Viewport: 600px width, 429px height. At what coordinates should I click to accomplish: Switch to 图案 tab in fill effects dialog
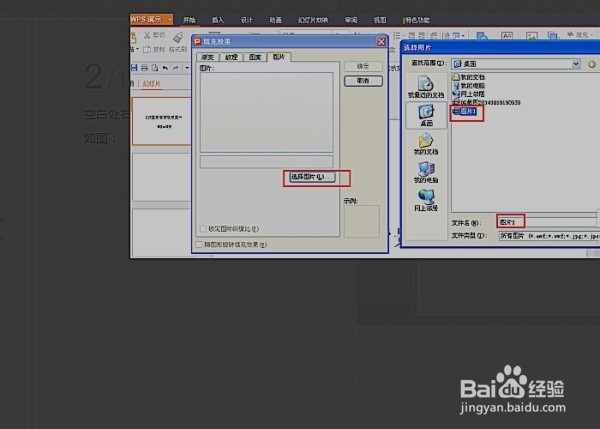(x=255, y=57)
